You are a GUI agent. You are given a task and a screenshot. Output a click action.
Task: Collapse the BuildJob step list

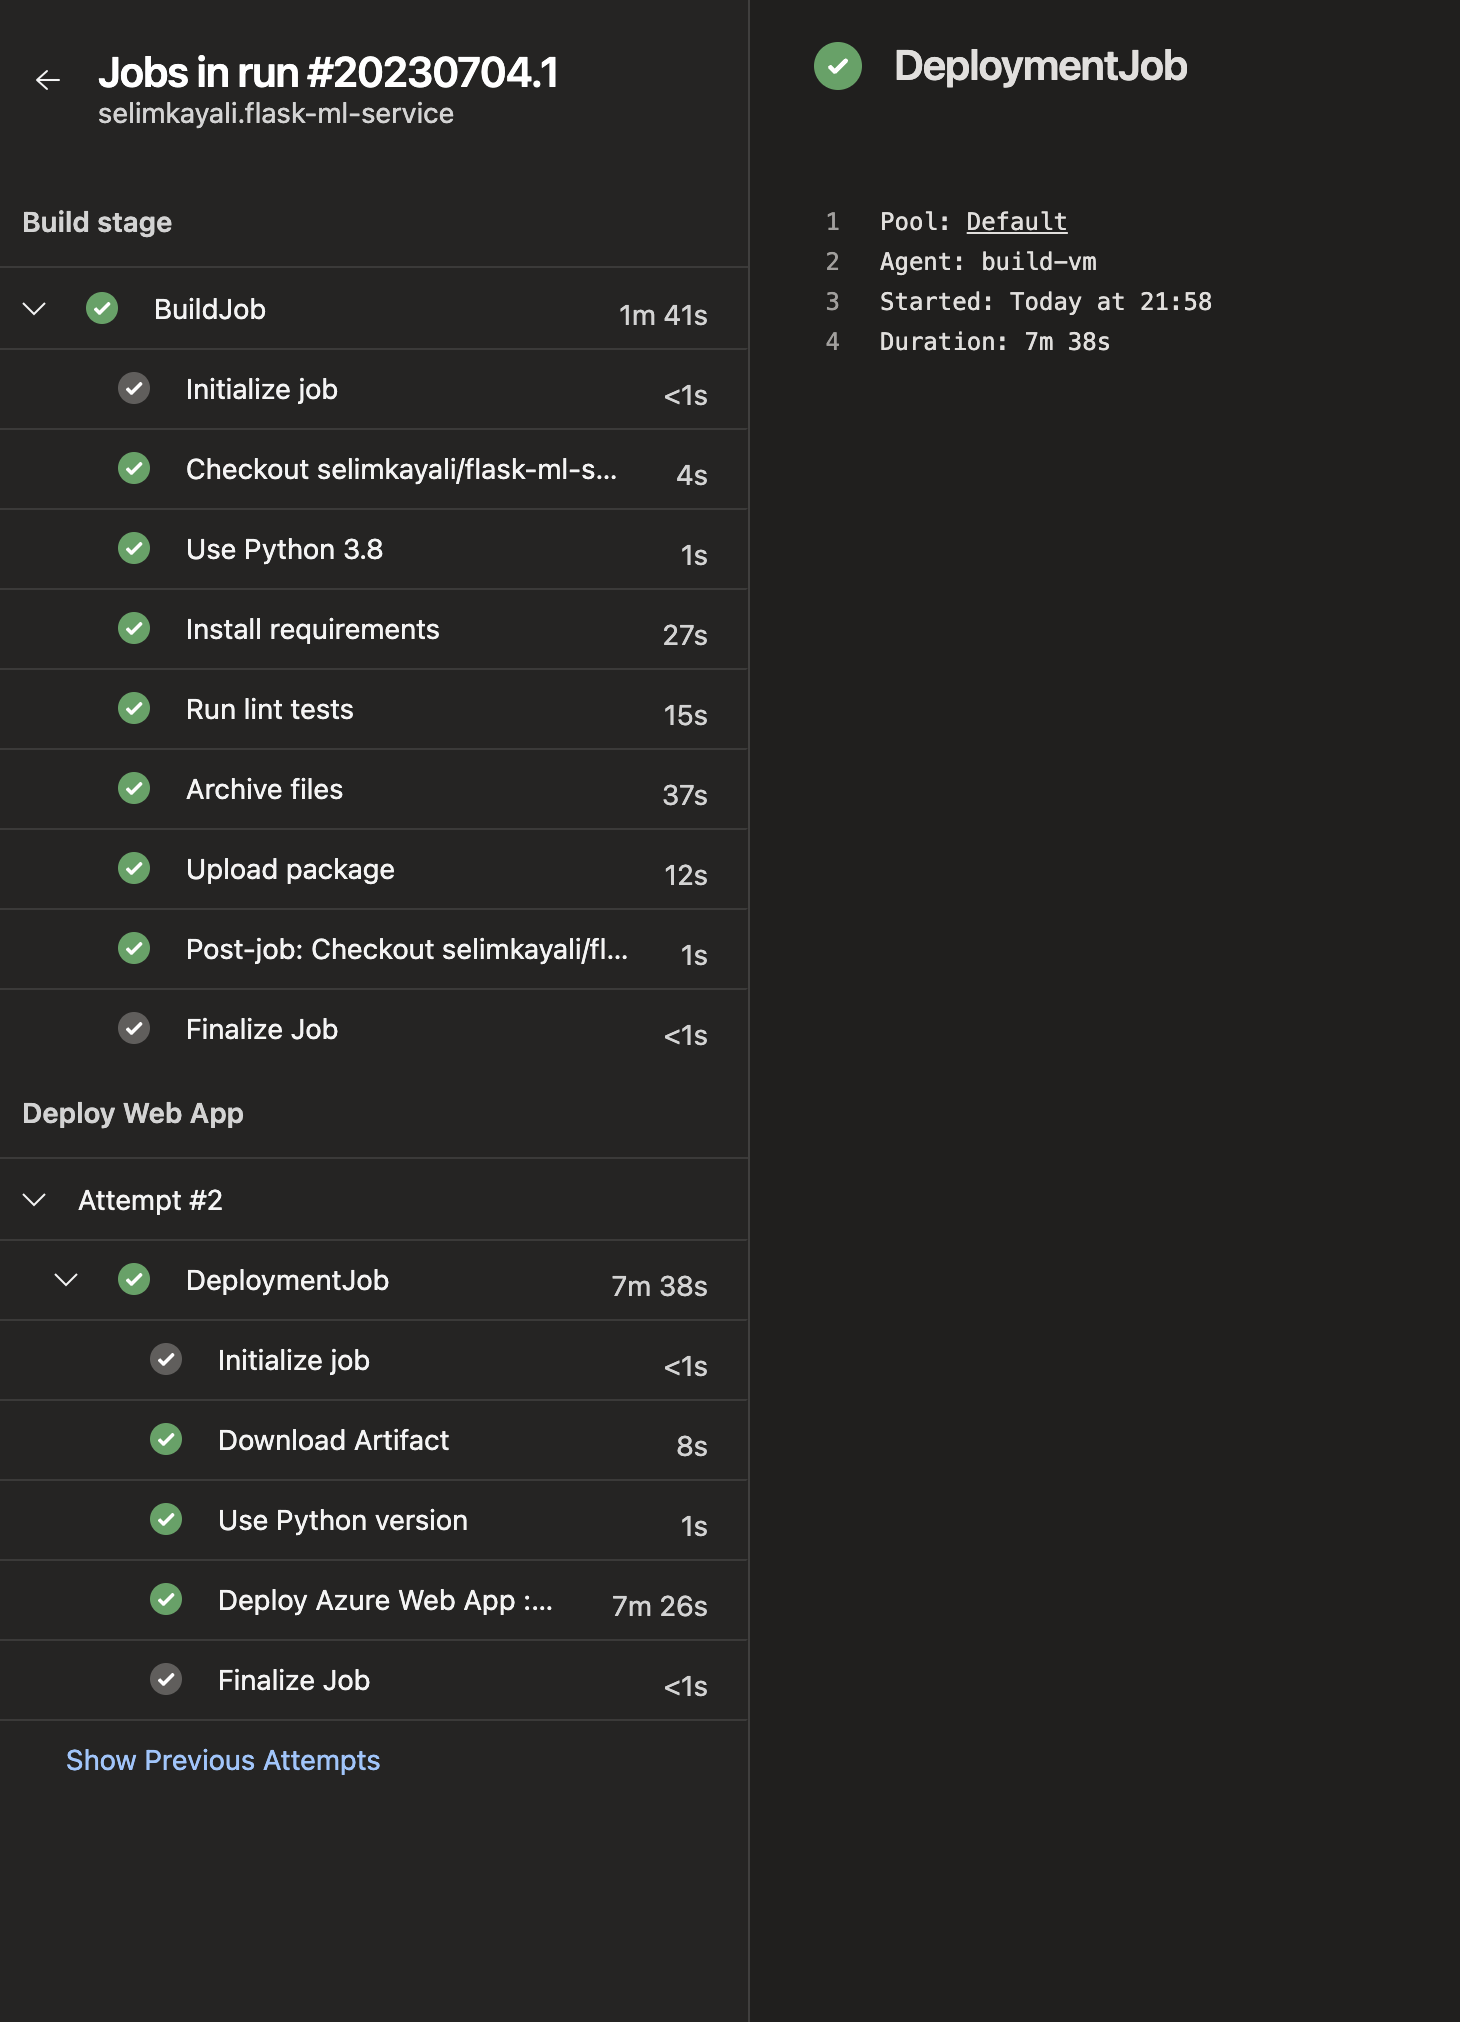pos(35,309)
